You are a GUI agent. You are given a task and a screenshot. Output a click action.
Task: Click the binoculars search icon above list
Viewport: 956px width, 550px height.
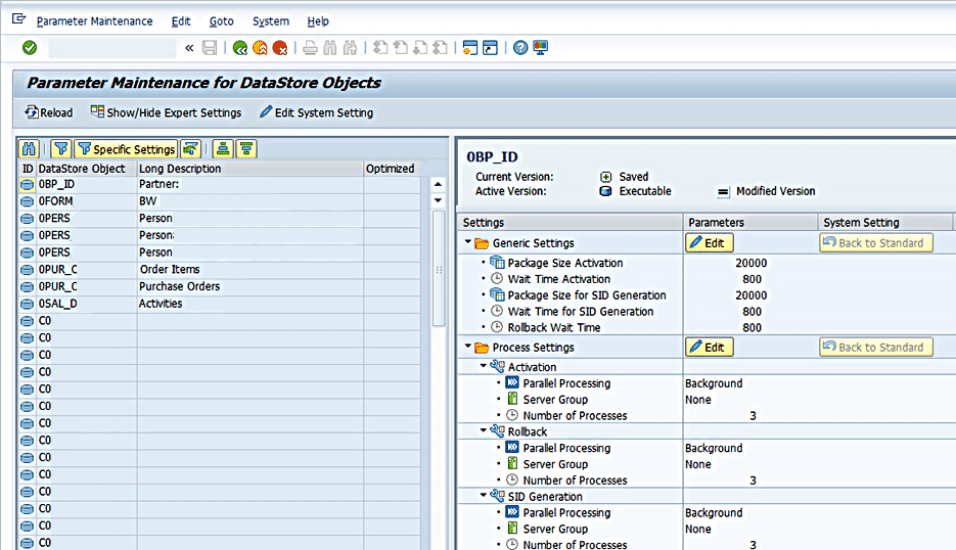tap(29, 149)
